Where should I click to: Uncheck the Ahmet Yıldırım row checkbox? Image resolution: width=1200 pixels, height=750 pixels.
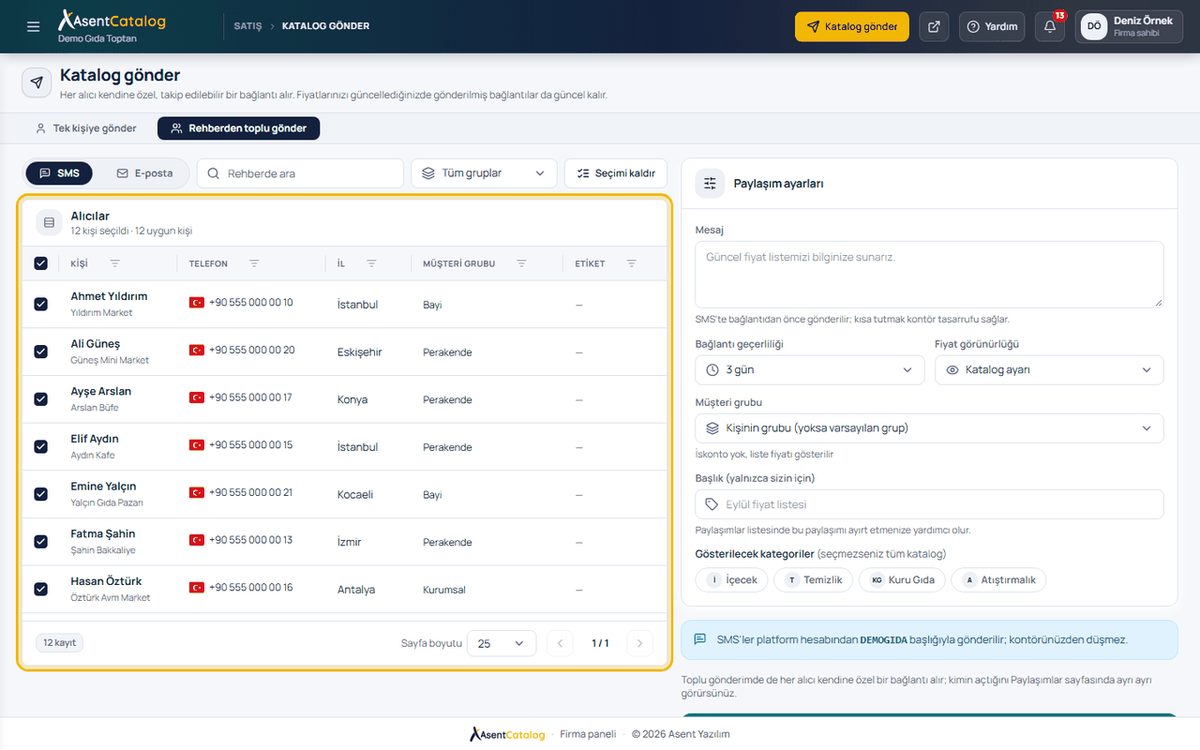(41, 304)
